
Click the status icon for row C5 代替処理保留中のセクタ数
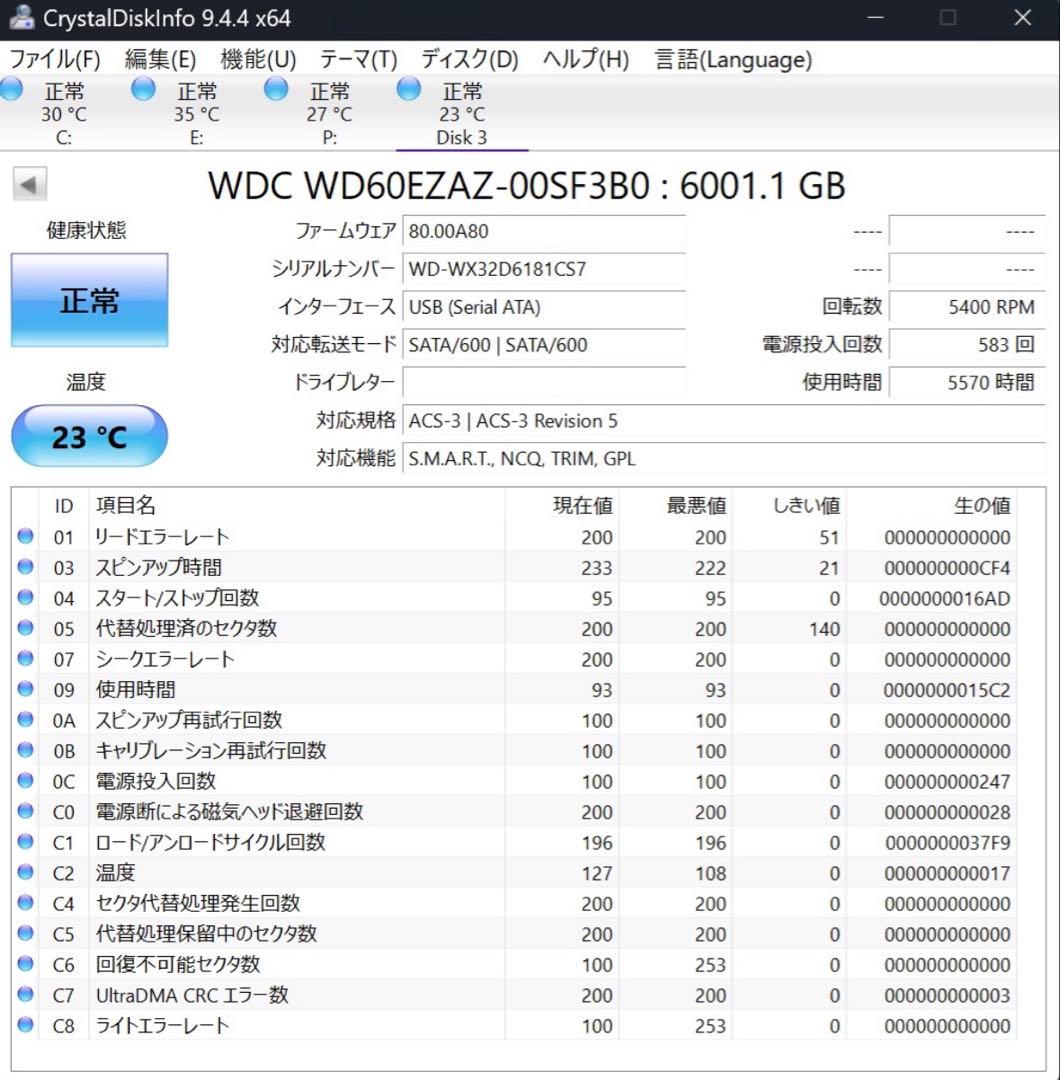point(25,933)
